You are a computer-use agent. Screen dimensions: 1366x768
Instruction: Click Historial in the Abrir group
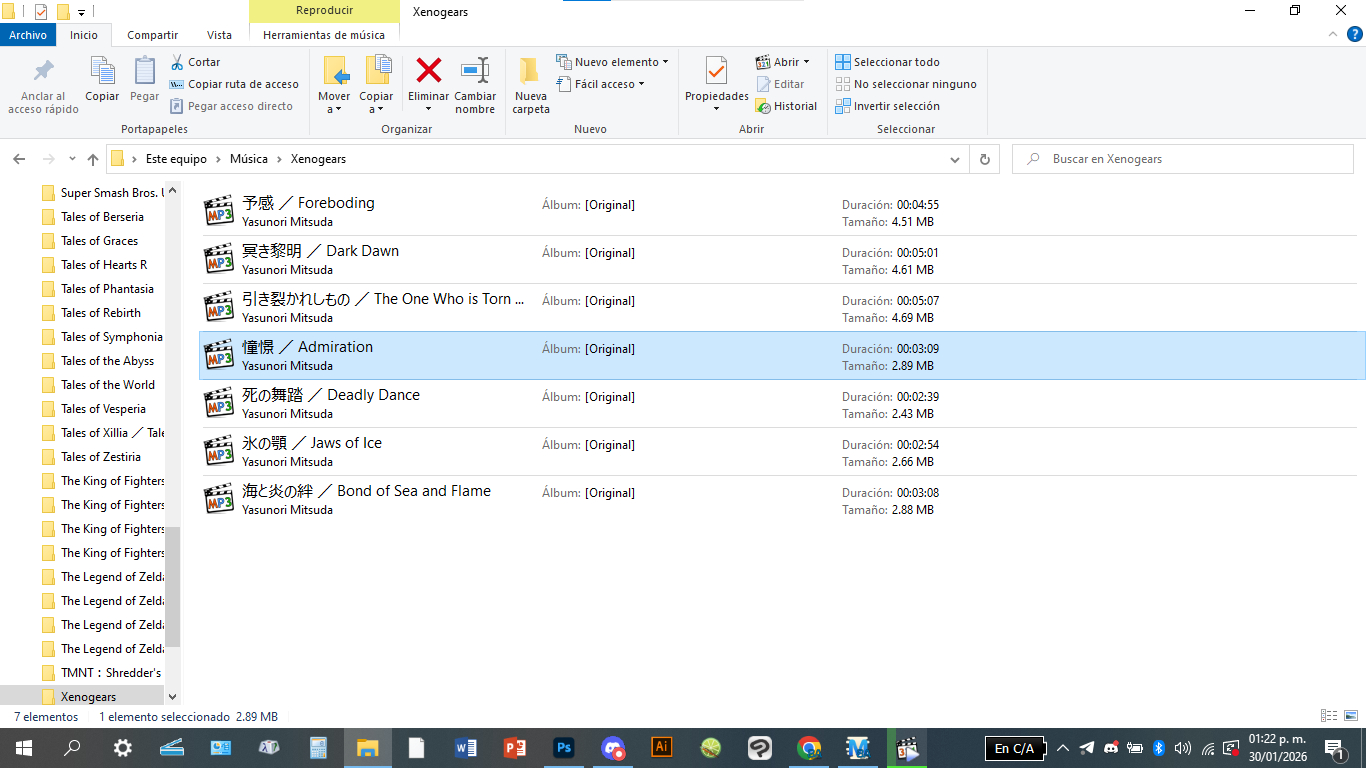tap(786, 106)
